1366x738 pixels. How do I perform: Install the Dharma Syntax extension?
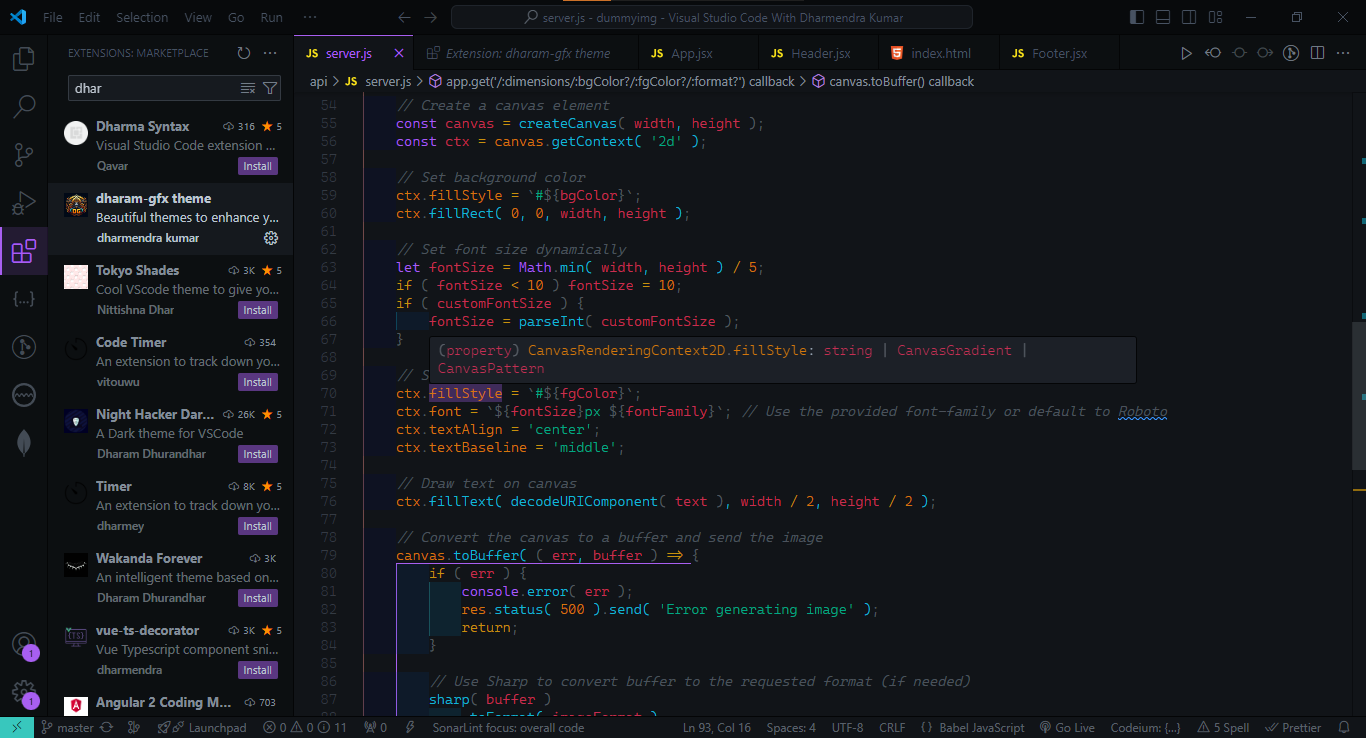[258, 166]
